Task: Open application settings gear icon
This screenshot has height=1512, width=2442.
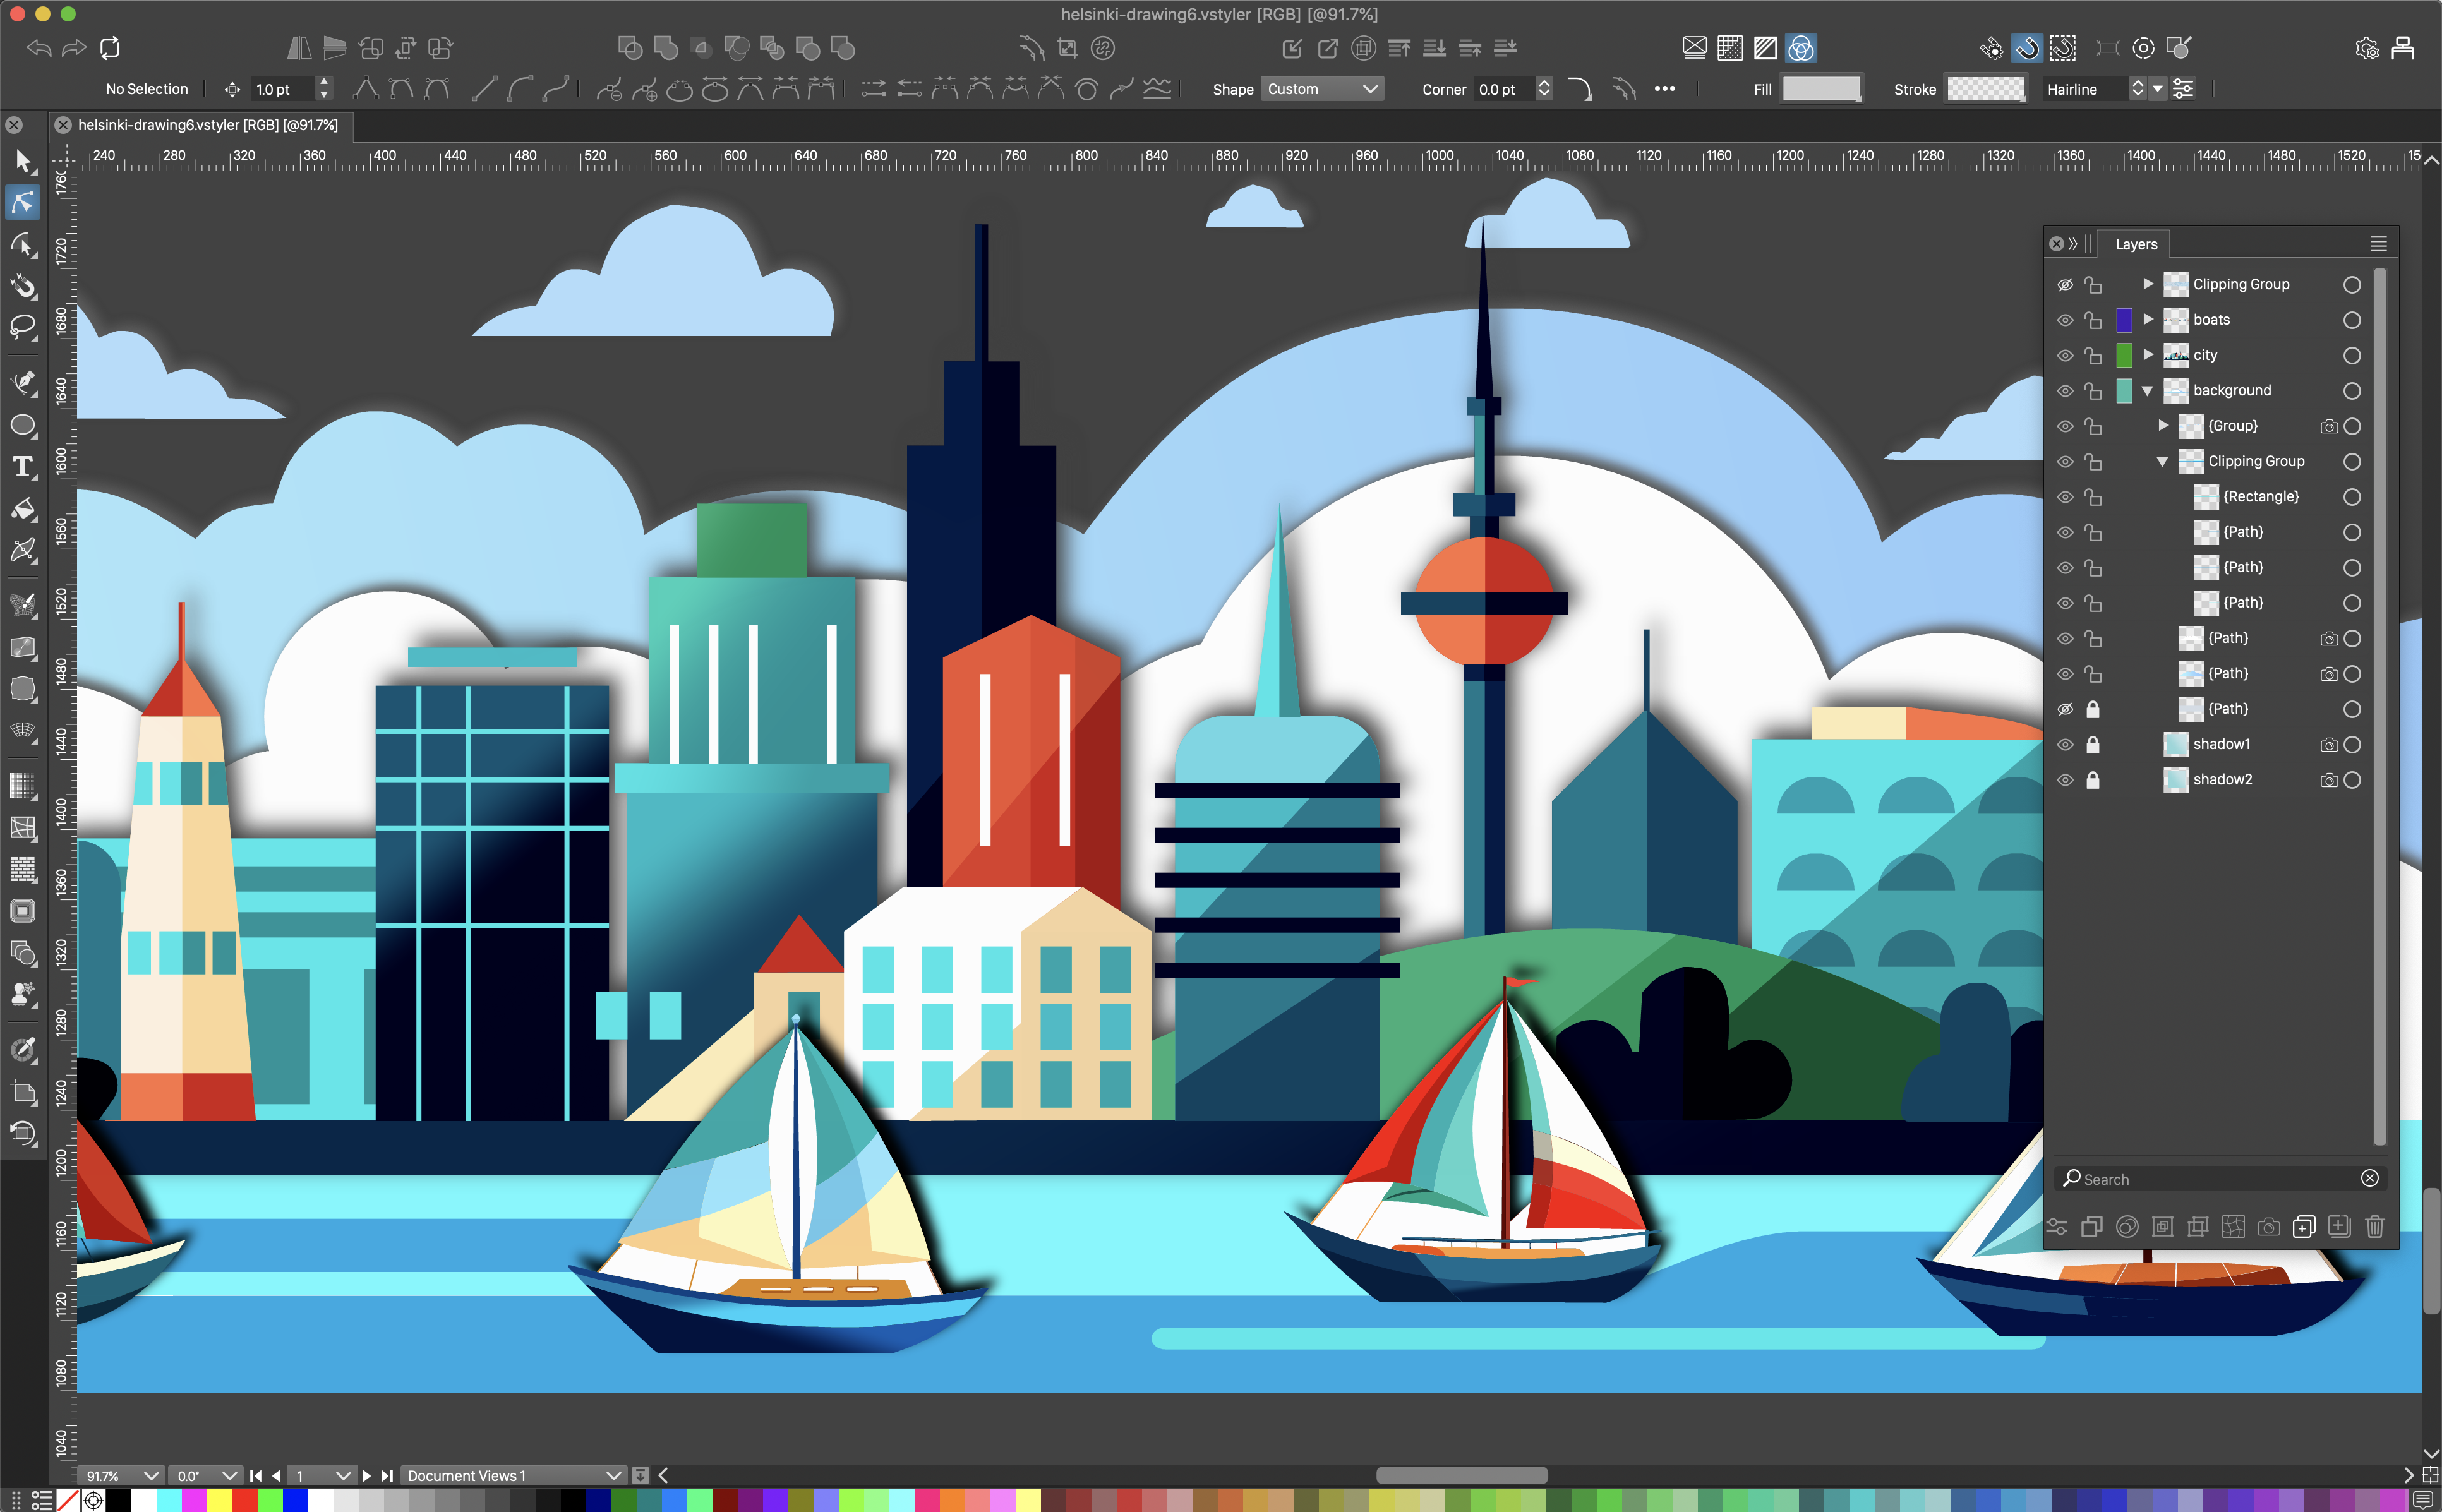Action: [2367, 47]
